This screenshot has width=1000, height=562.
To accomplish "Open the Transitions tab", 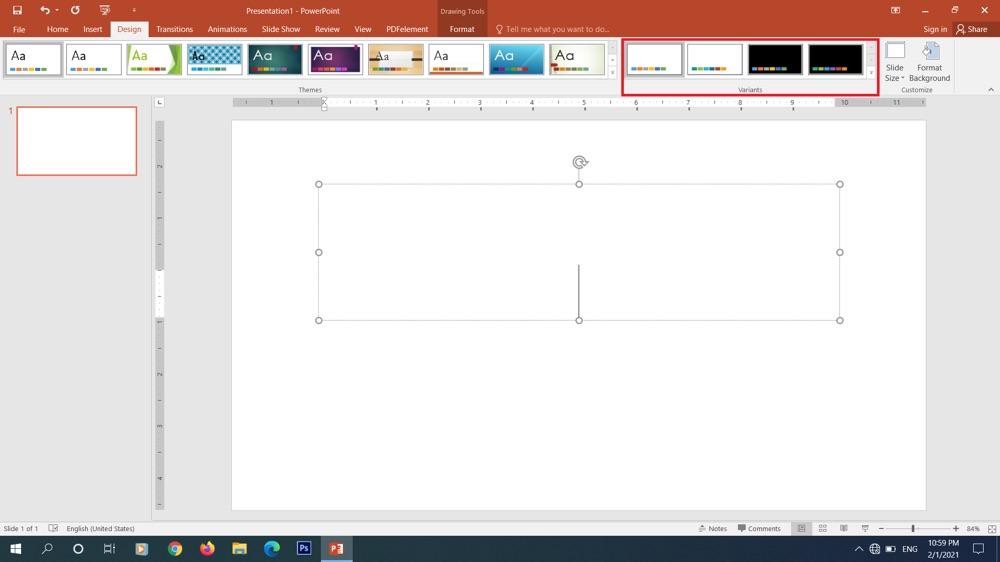I will [174, 29].
